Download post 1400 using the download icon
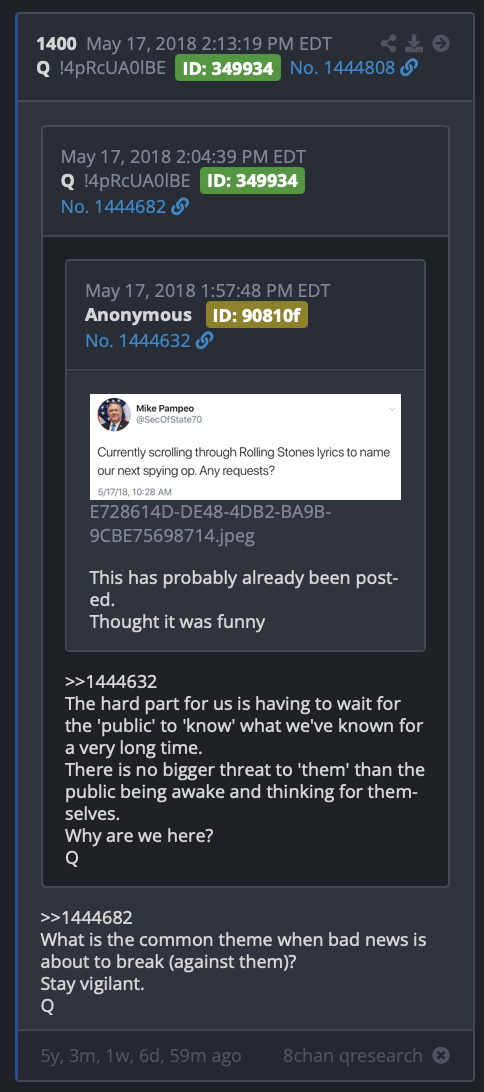 [x=414, y=44]
